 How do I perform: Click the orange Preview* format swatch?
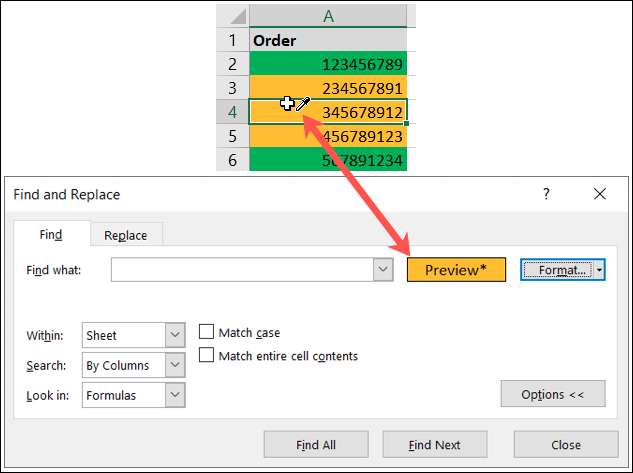coord(456,270)
